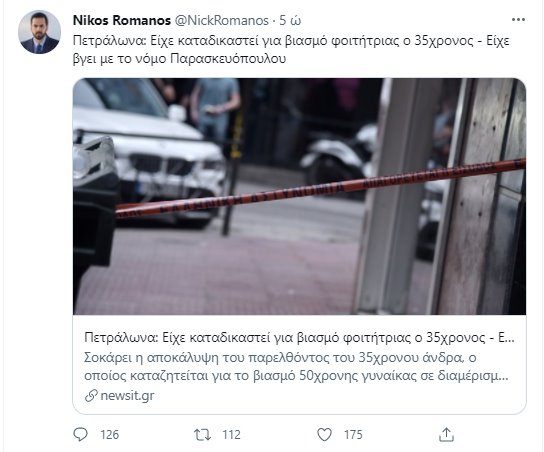Image resolution: width=544 pixels, height=452 pixels.
Task: Like the tweet with the heart icon
Action: [324, 434]
